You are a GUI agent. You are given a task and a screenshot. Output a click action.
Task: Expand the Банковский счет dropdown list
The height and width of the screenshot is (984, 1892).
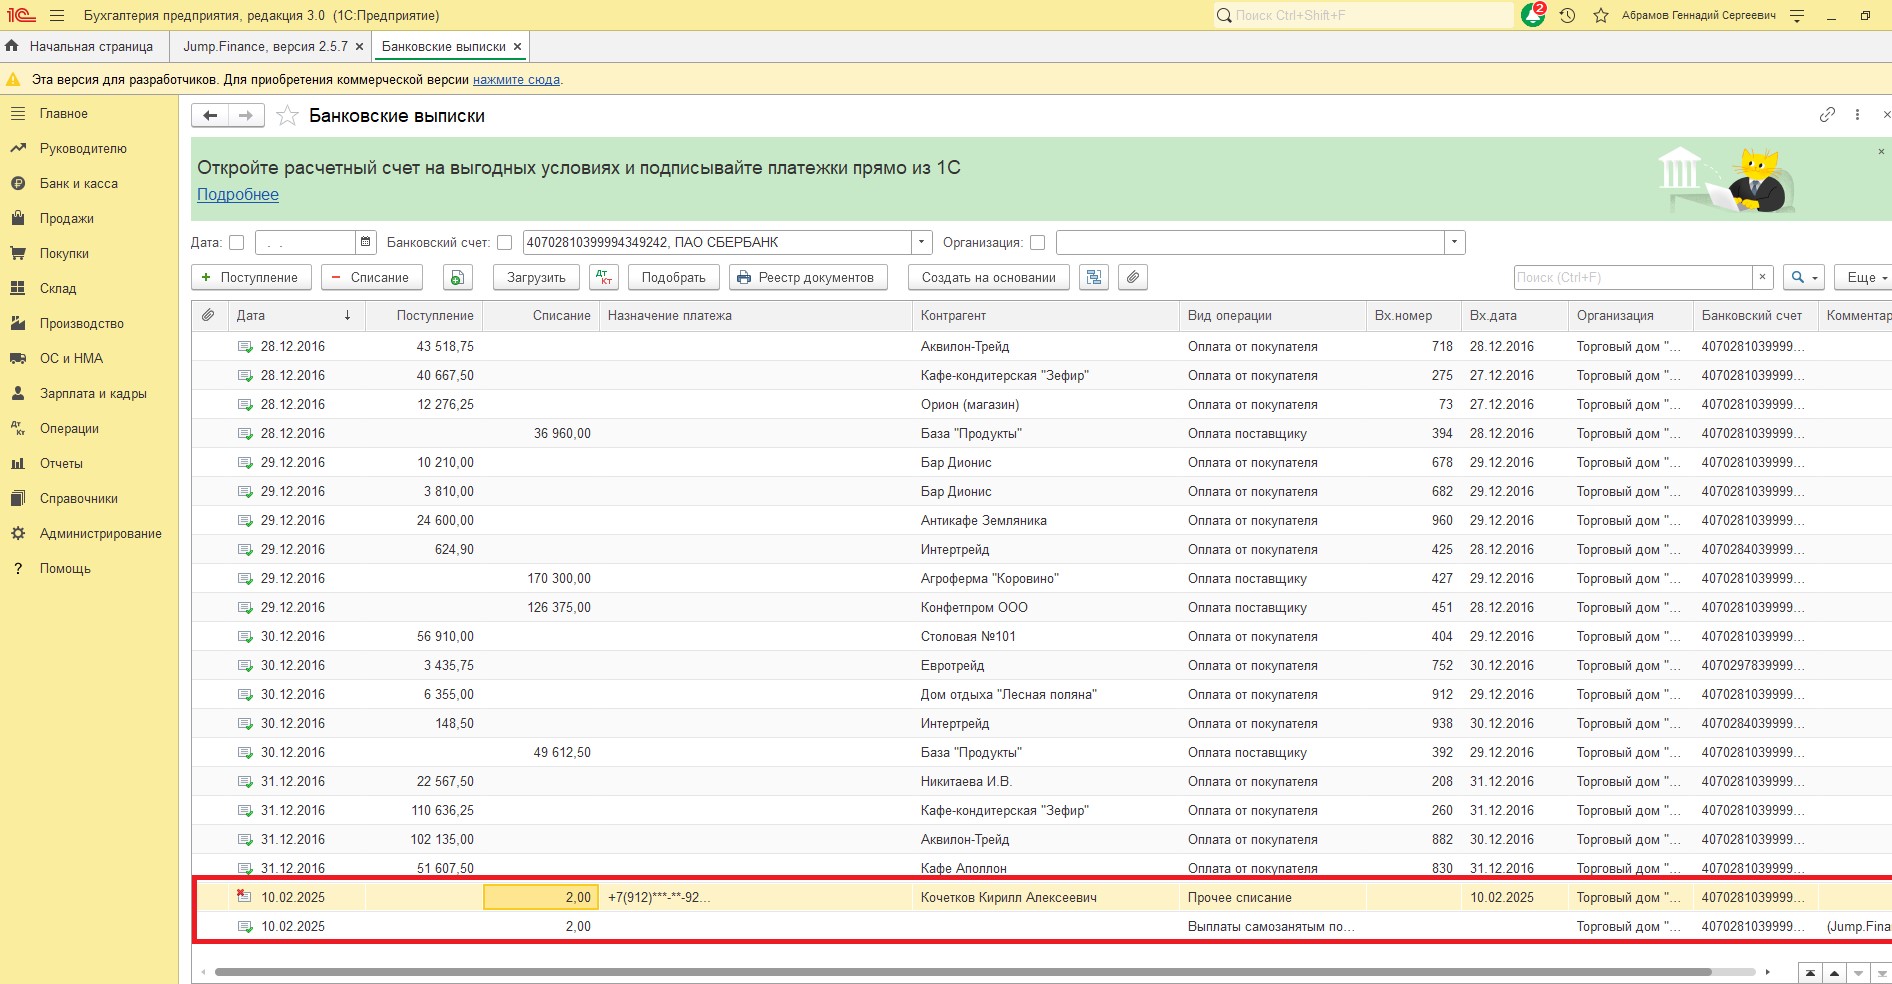point(921,242)
